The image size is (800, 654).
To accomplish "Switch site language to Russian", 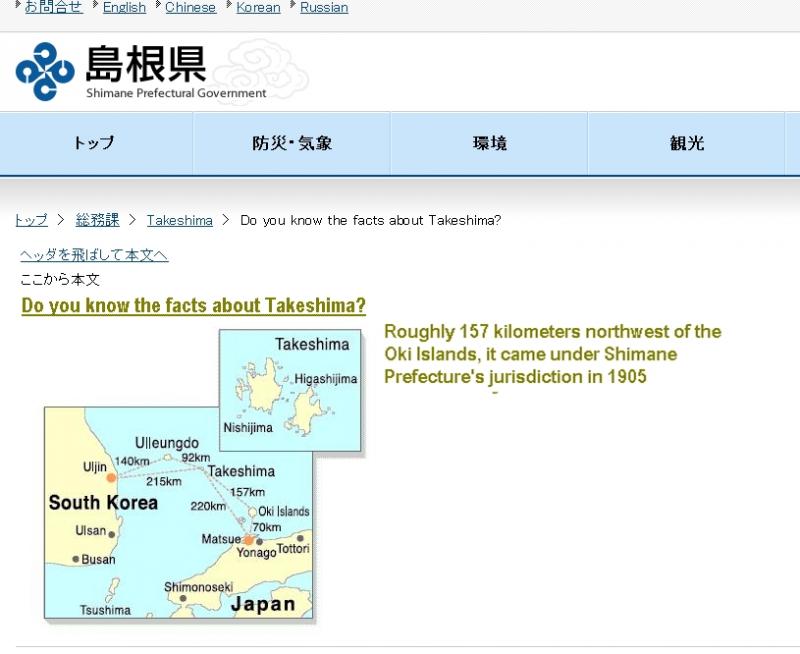I will tap(324, 7).
